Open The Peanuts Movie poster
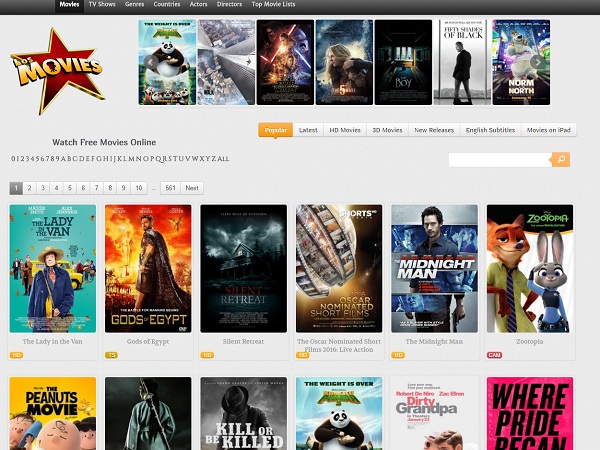 [x=53, y=414]
